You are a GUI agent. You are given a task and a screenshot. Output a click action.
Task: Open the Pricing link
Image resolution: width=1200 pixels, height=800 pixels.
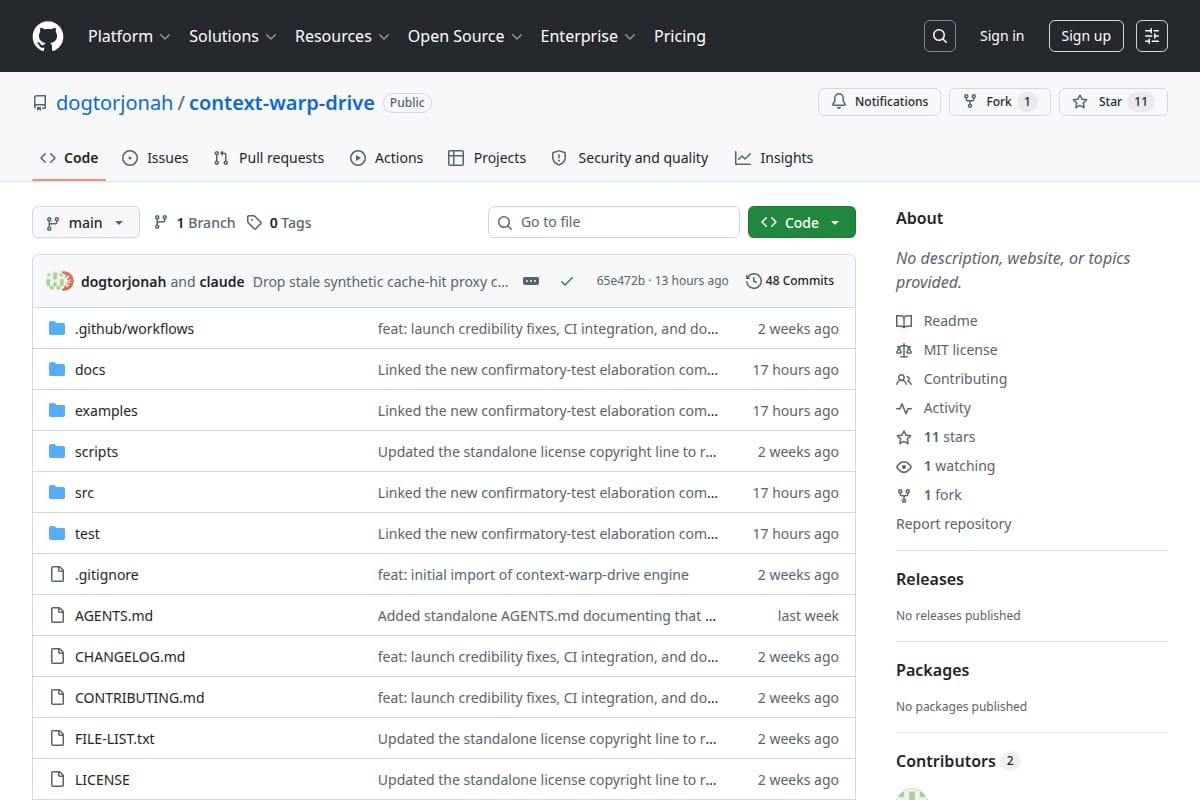[x=680, y=36]
